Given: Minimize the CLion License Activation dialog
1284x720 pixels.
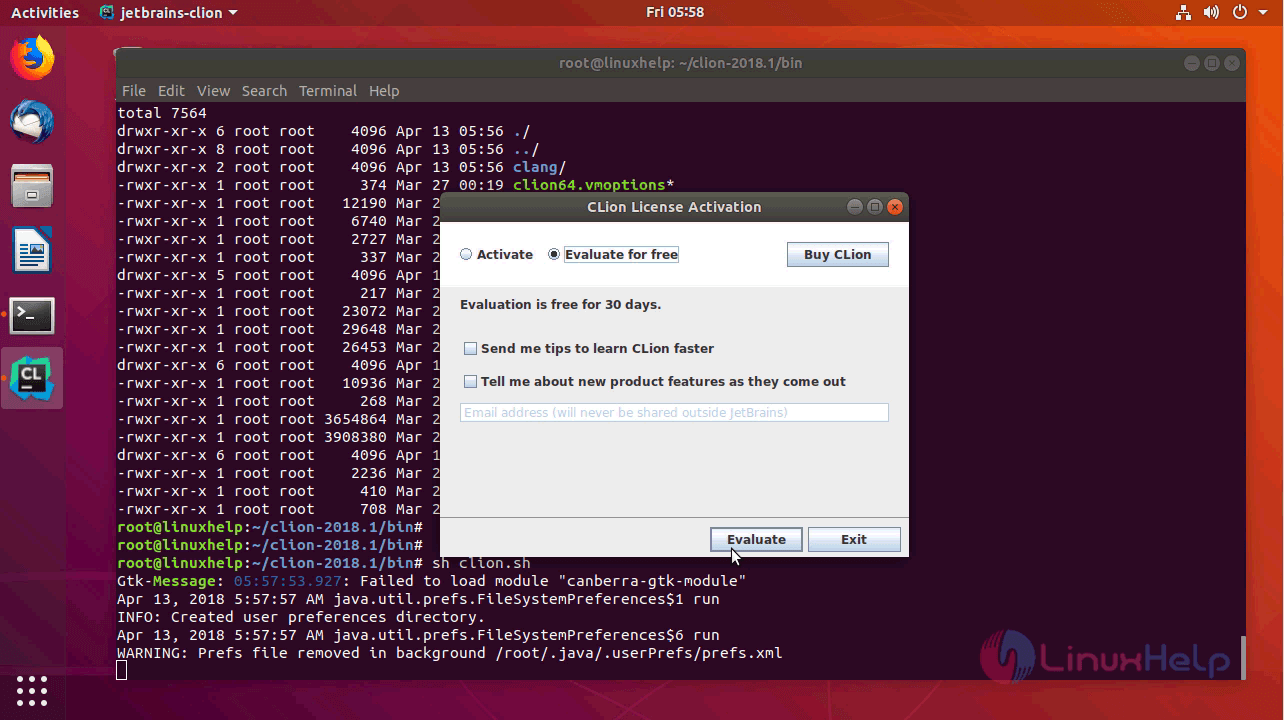Looking at the screenshot, I should 855,207.
